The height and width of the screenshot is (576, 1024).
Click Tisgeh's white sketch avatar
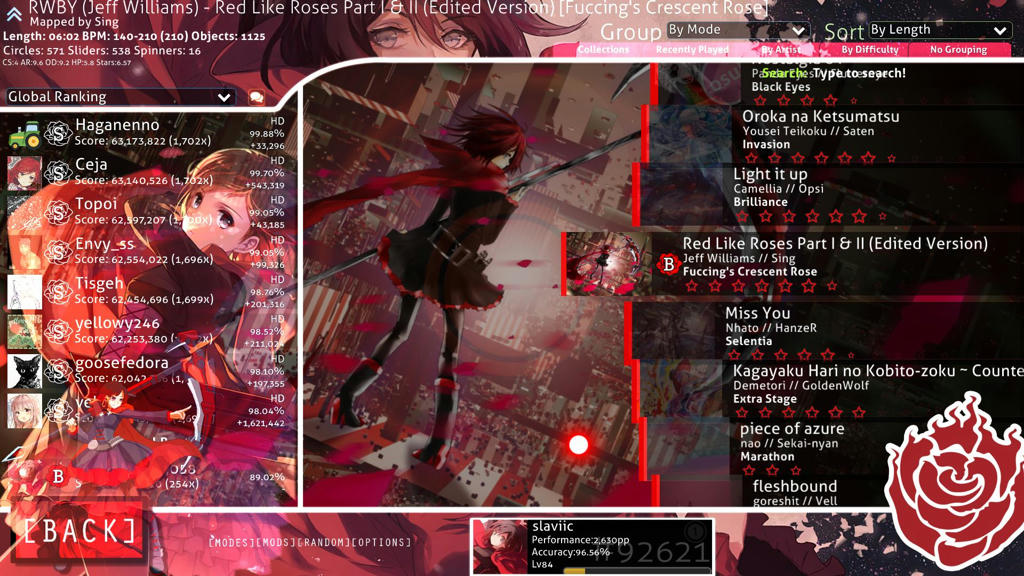point(25,291)
